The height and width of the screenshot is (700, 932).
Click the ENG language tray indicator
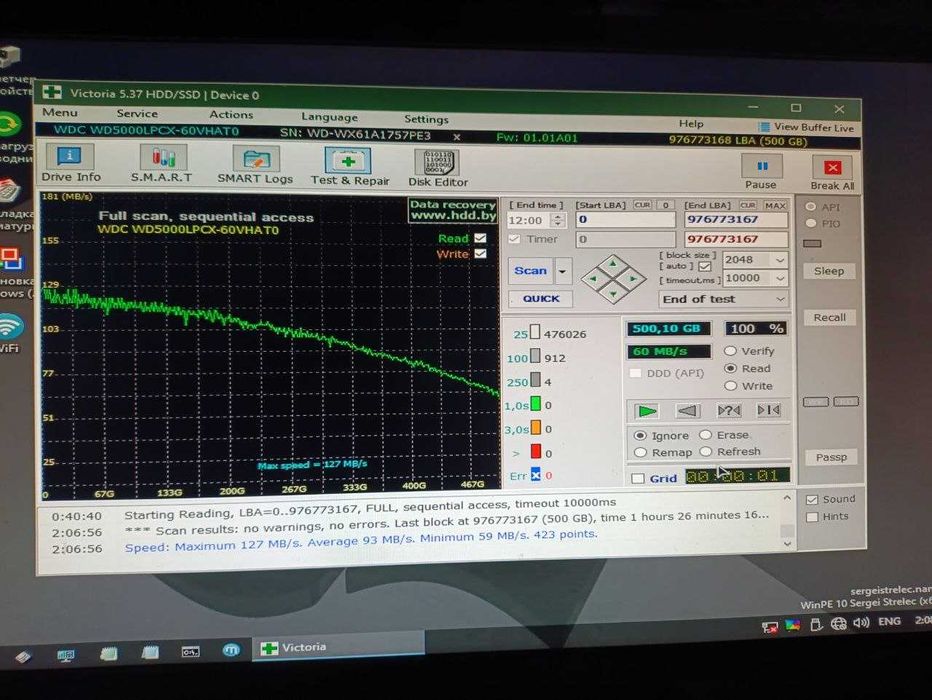coord(889,622)
